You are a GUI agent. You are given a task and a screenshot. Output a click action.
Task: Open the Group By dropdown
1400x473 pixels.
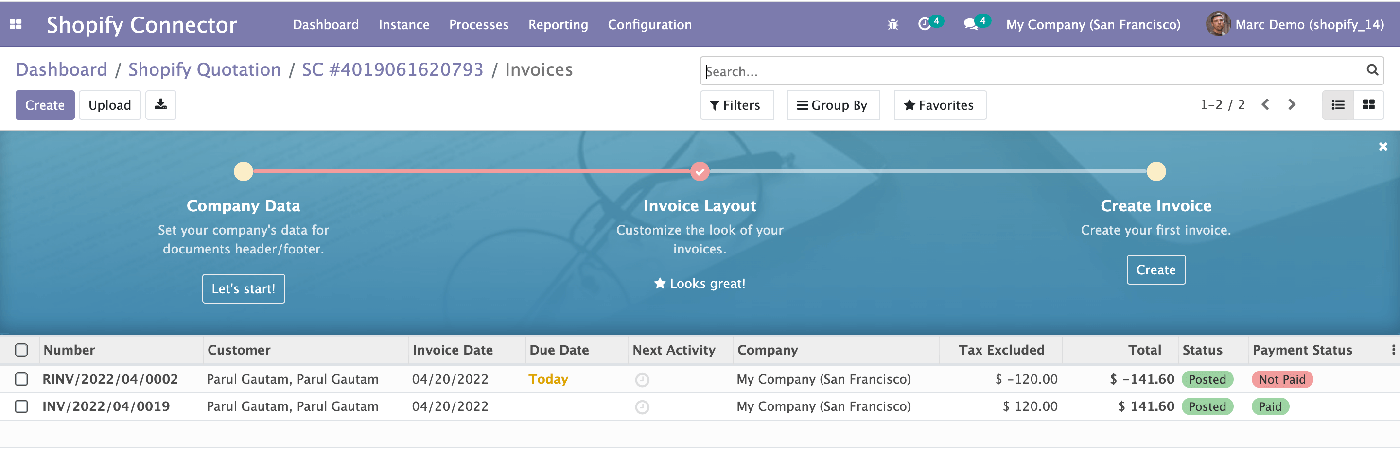pos(833,105)
